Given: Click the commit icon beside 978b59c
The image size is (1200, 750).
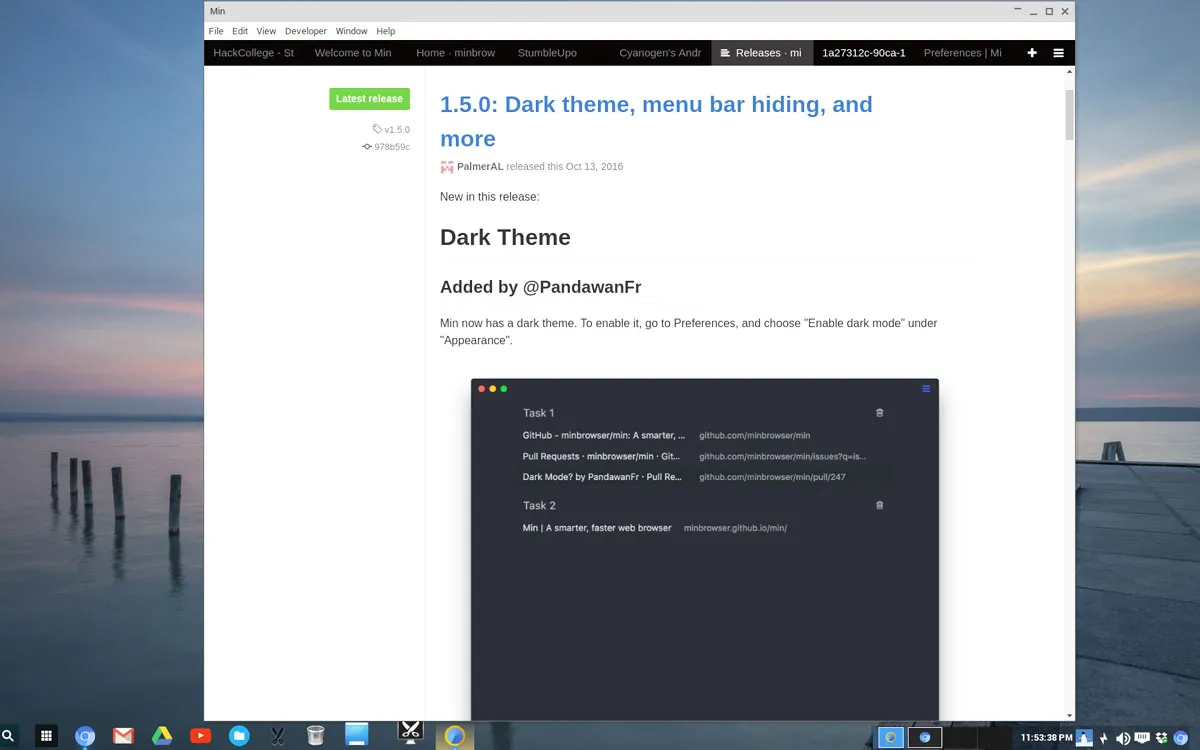Looking at the screenshot, I should point(367,146).
